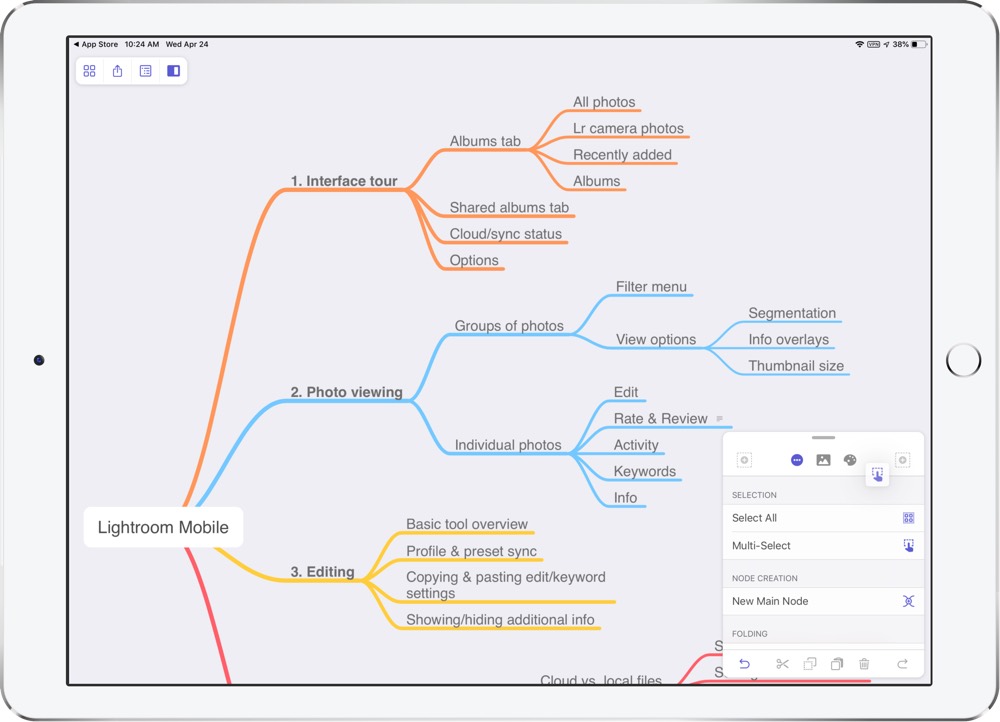1000x722 pixels.
Task: Select the "3. Editing" node
Action: tap(322, 571)
